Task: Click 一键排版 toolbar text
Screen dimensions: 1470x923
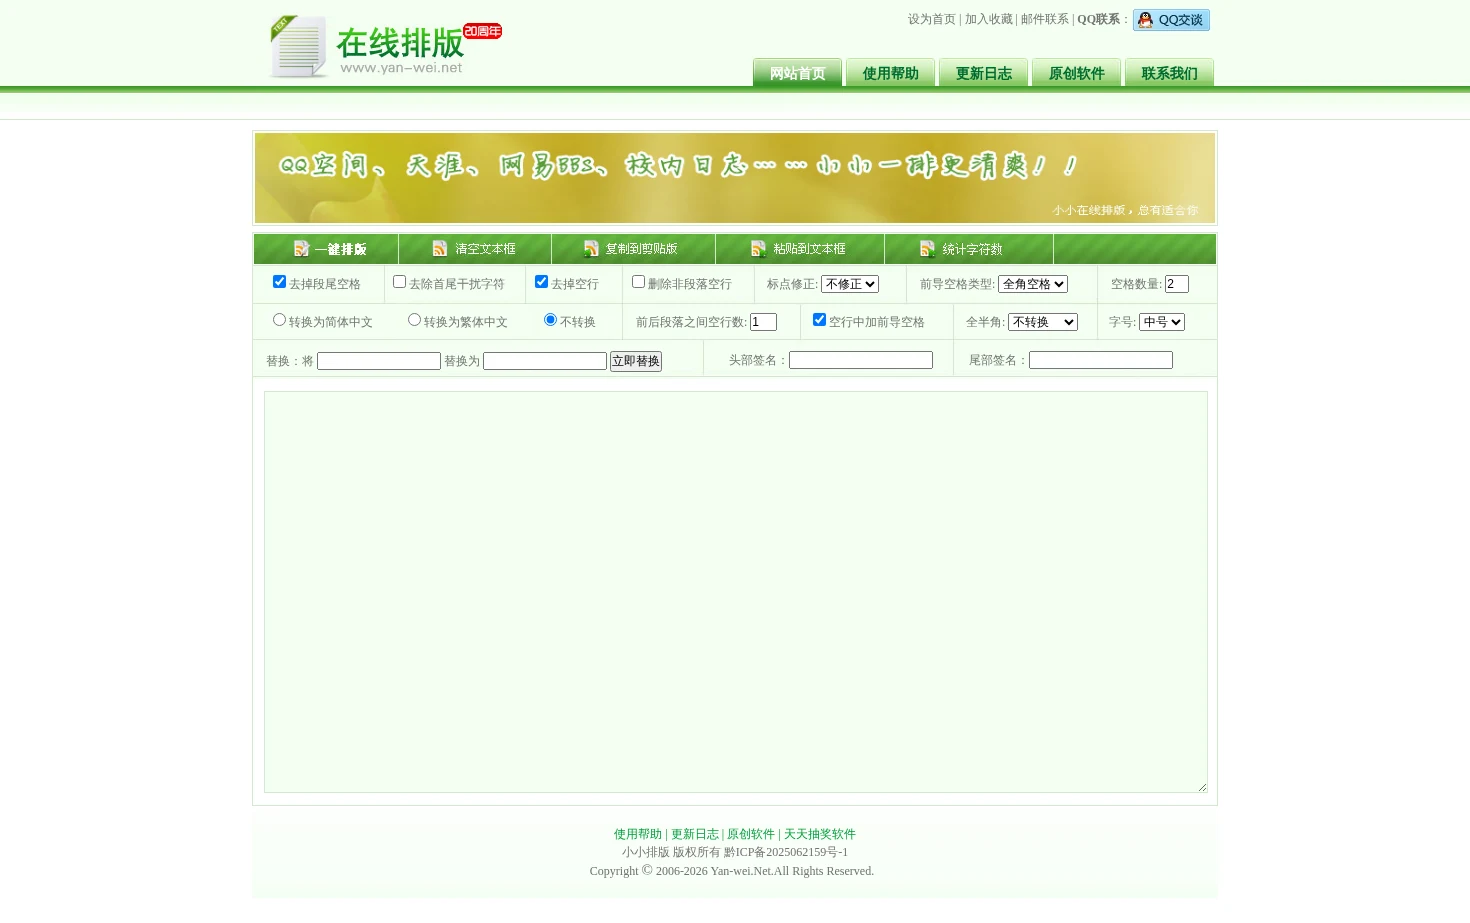Action: tap(340, 249)
